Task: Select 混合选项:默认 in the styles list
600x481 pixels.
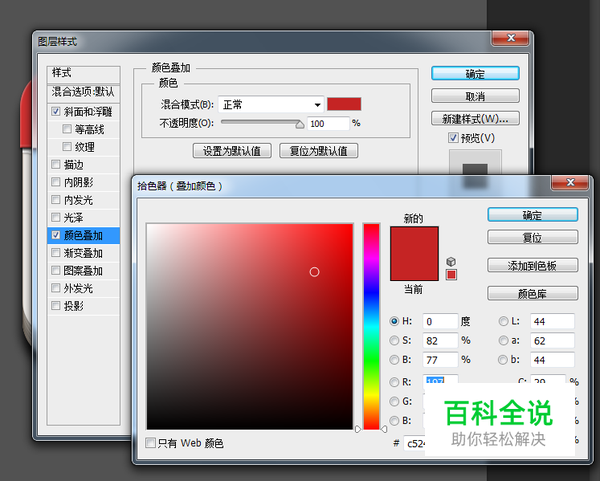Action: pos(83,92)
